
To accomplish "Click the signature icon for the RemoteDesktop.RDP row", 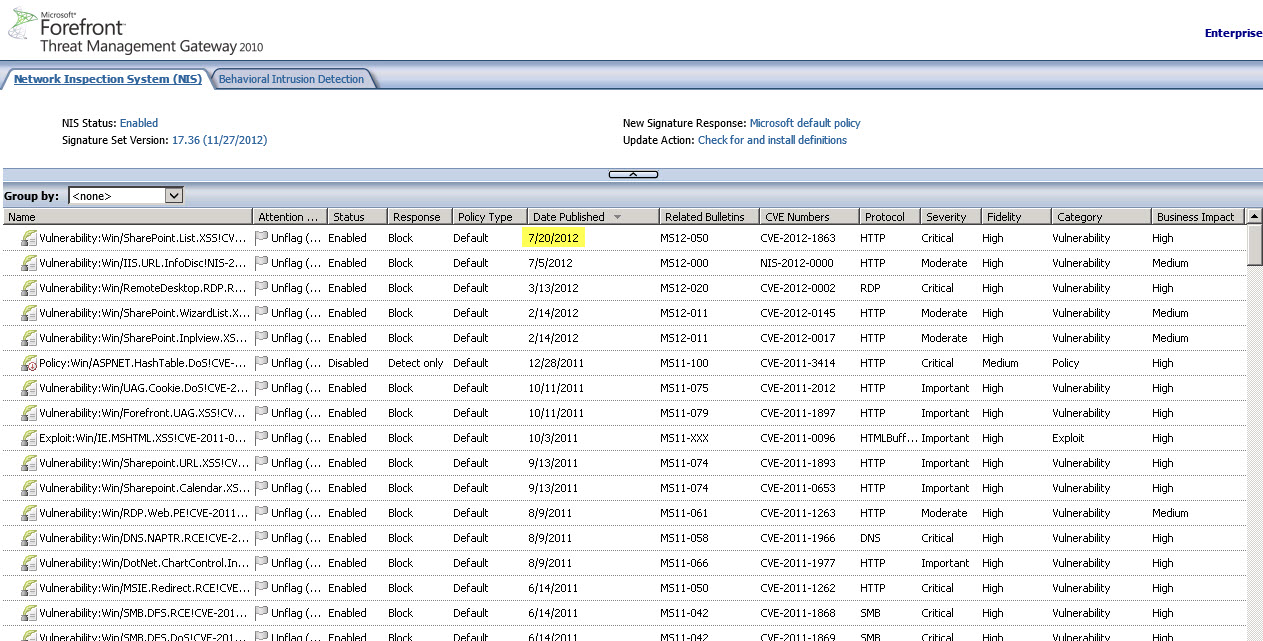I will (x=29, y=288).
